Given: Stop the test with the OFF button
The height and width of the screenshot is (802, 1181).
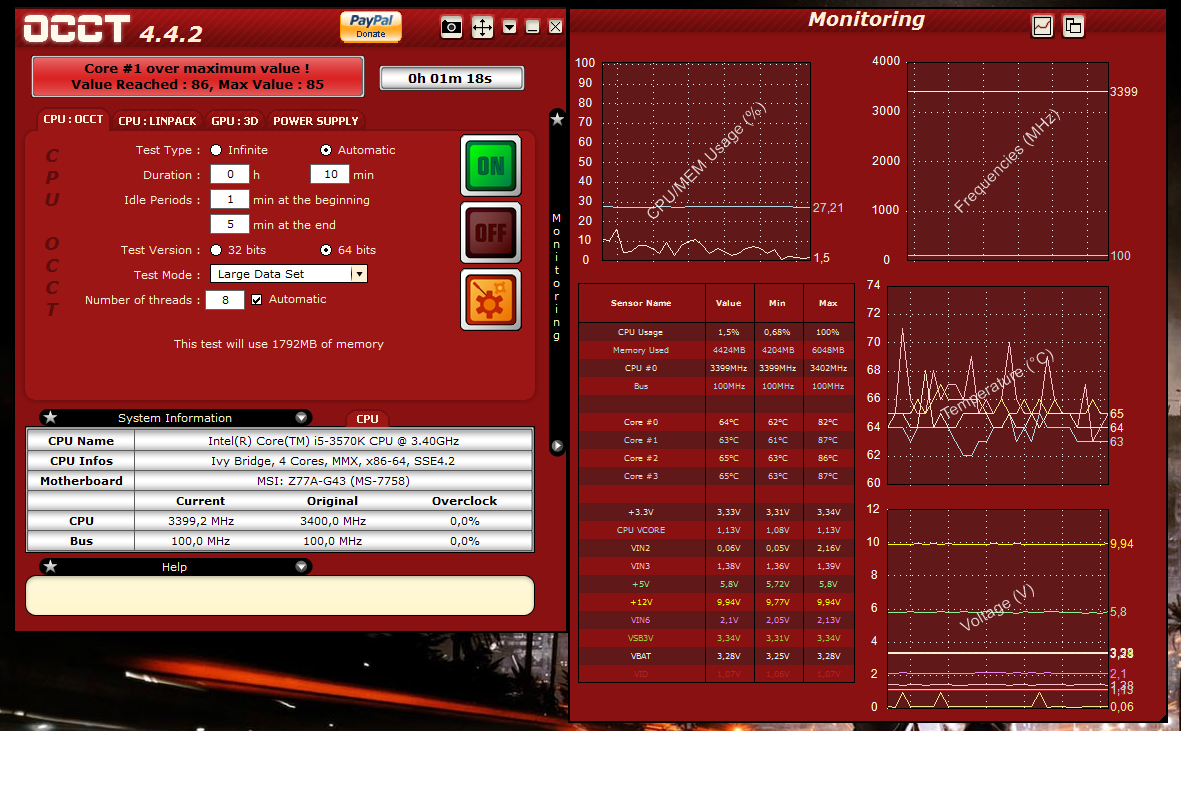Looking at the screenshot, I should 491,233.
